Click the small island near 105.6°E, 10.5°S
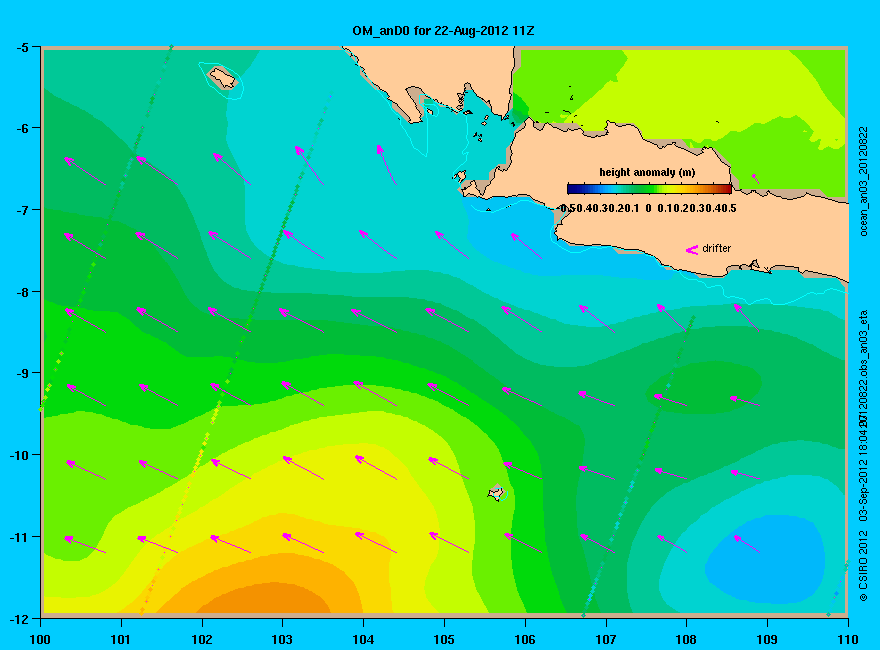 pyautogui.click(x=496, y=493)
